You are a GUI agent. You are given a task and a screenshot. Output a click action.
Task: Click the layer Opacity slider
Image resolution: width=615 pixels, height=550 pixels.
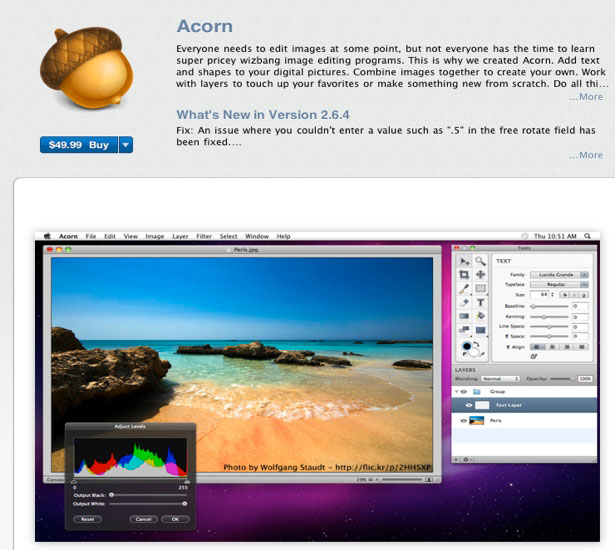click(x=562, y=379)
